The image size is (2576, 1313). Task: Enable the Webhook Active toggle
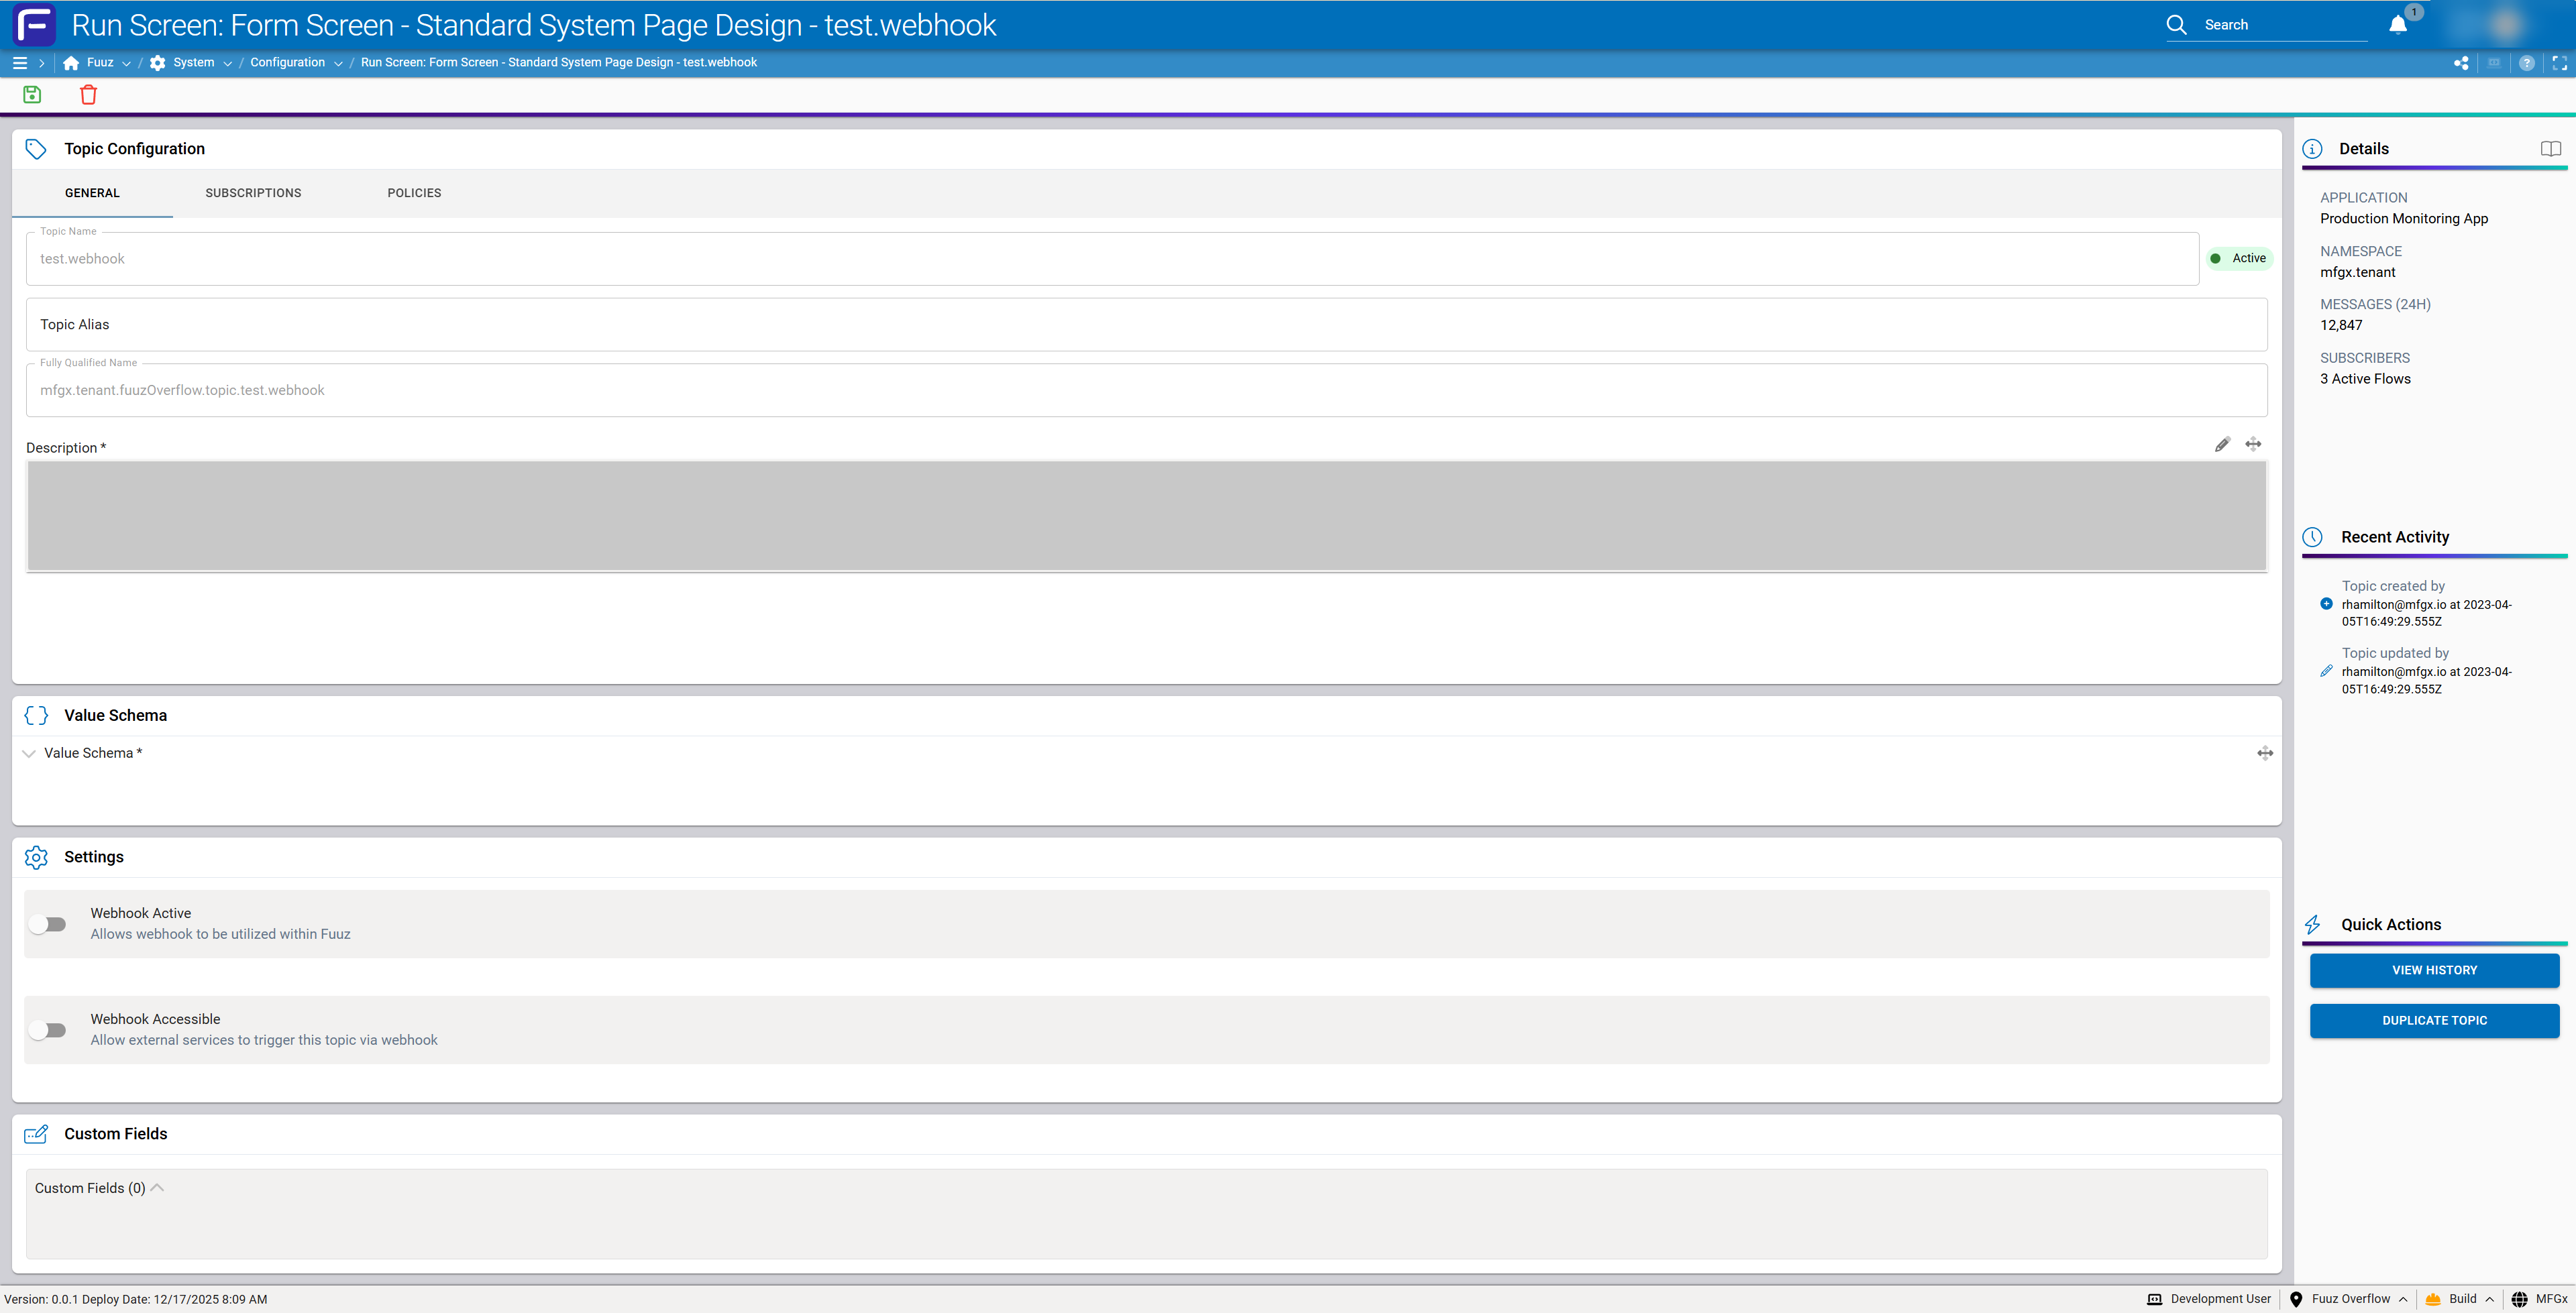point(48,924)
